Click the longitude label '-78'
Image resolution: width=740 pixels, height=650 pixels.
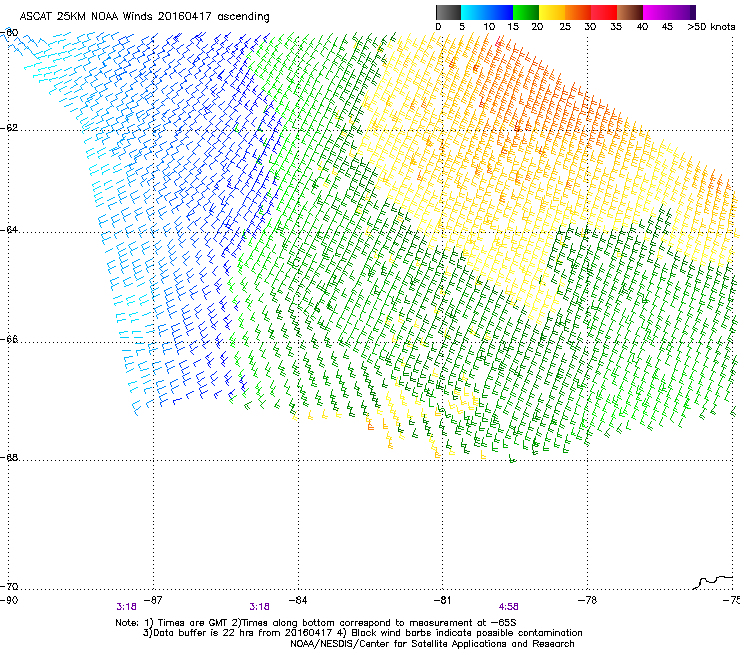point(588,600)
